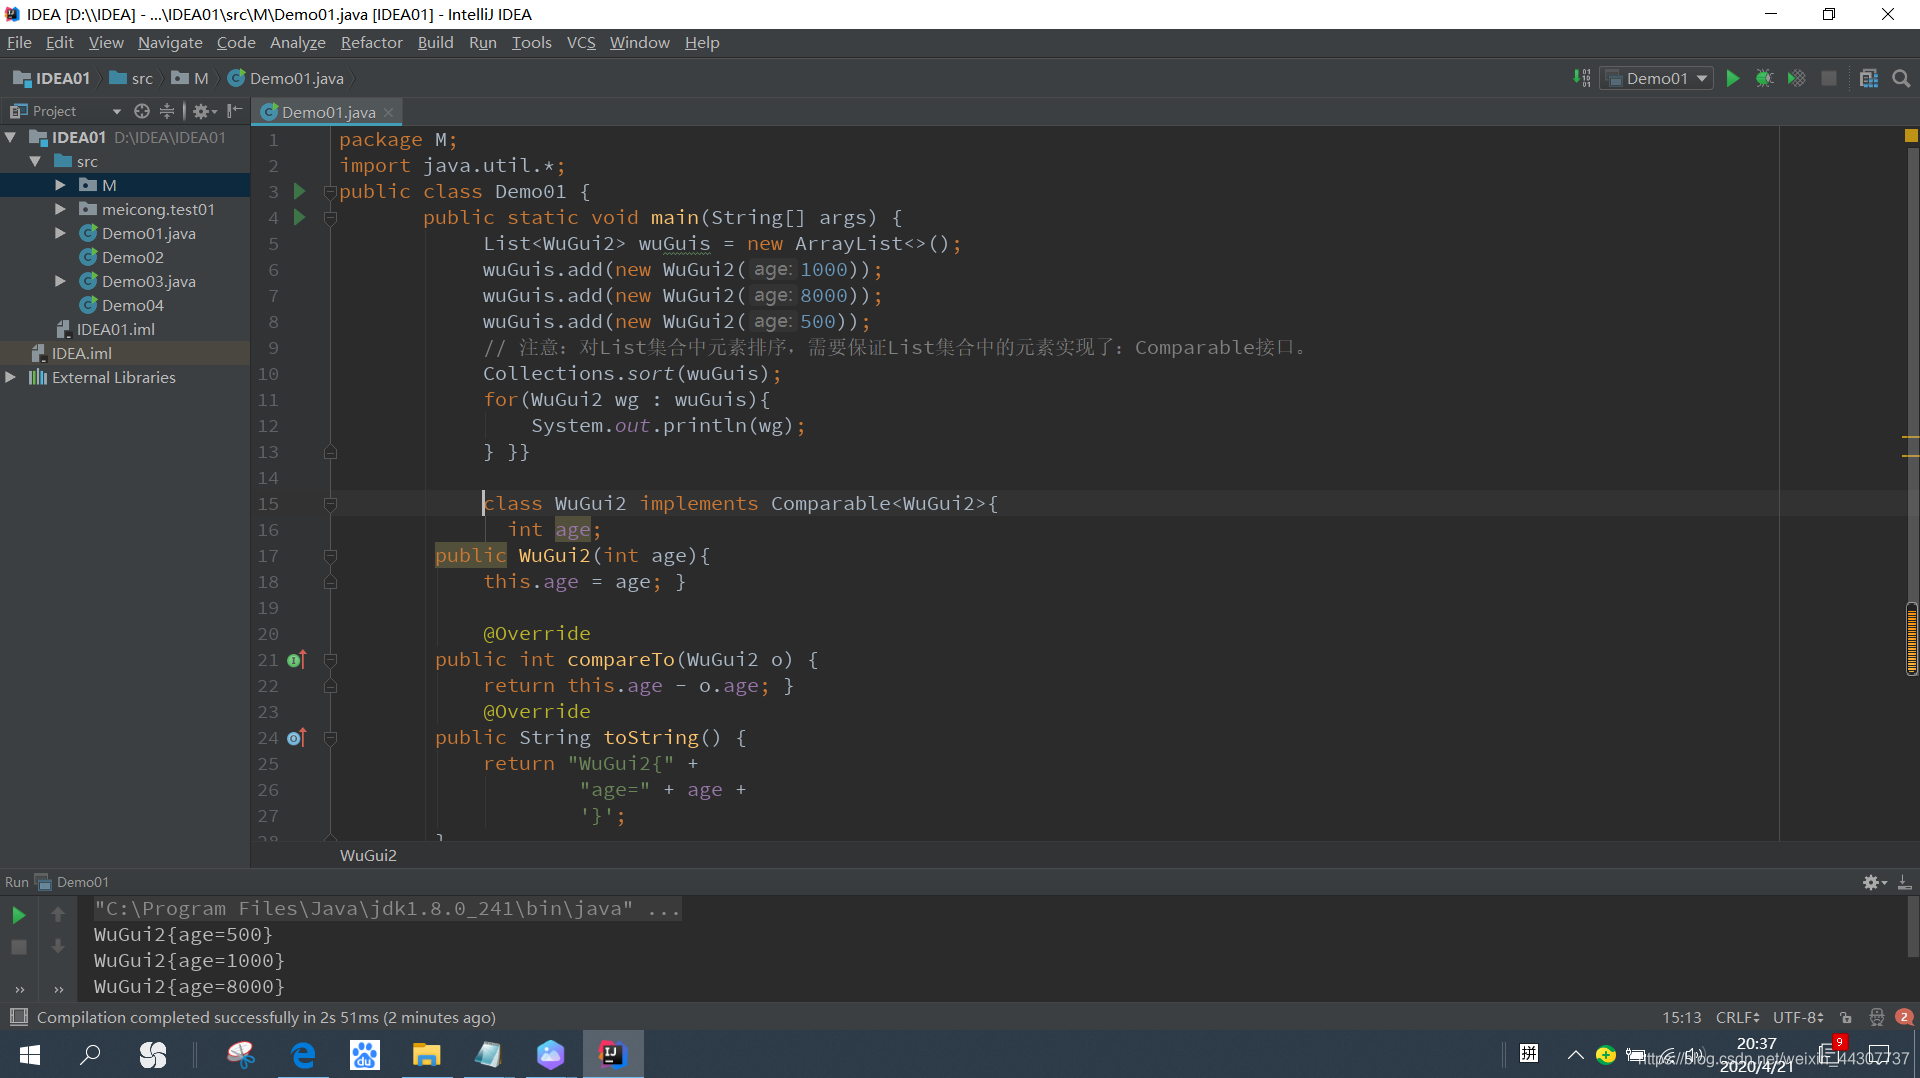Open the Event Log notification badge
The image size is (1920, 1078).
coord(1904,1017)
